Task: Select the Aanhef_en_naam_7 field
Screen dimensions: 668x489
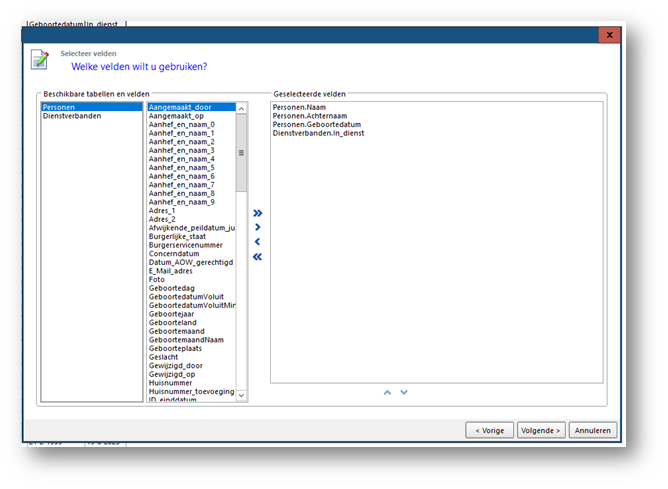Action: coord(191,185)
